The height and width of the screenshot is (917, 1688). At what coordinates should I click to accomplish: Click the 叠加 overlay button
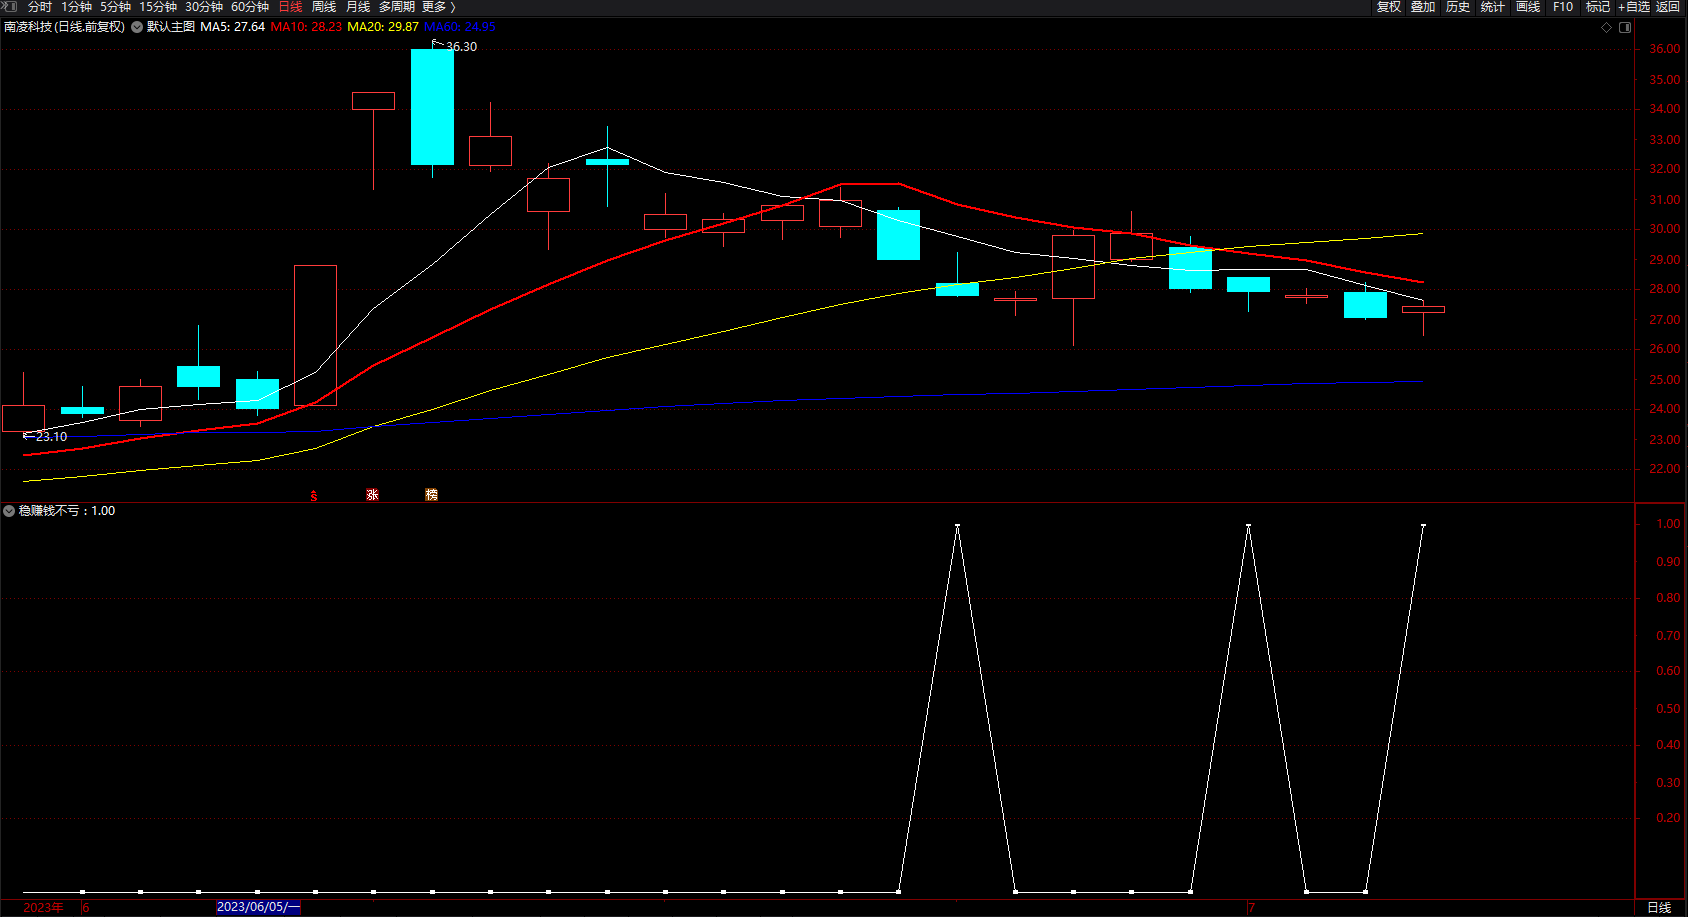pyautogui.click(x=1423, y=7)
